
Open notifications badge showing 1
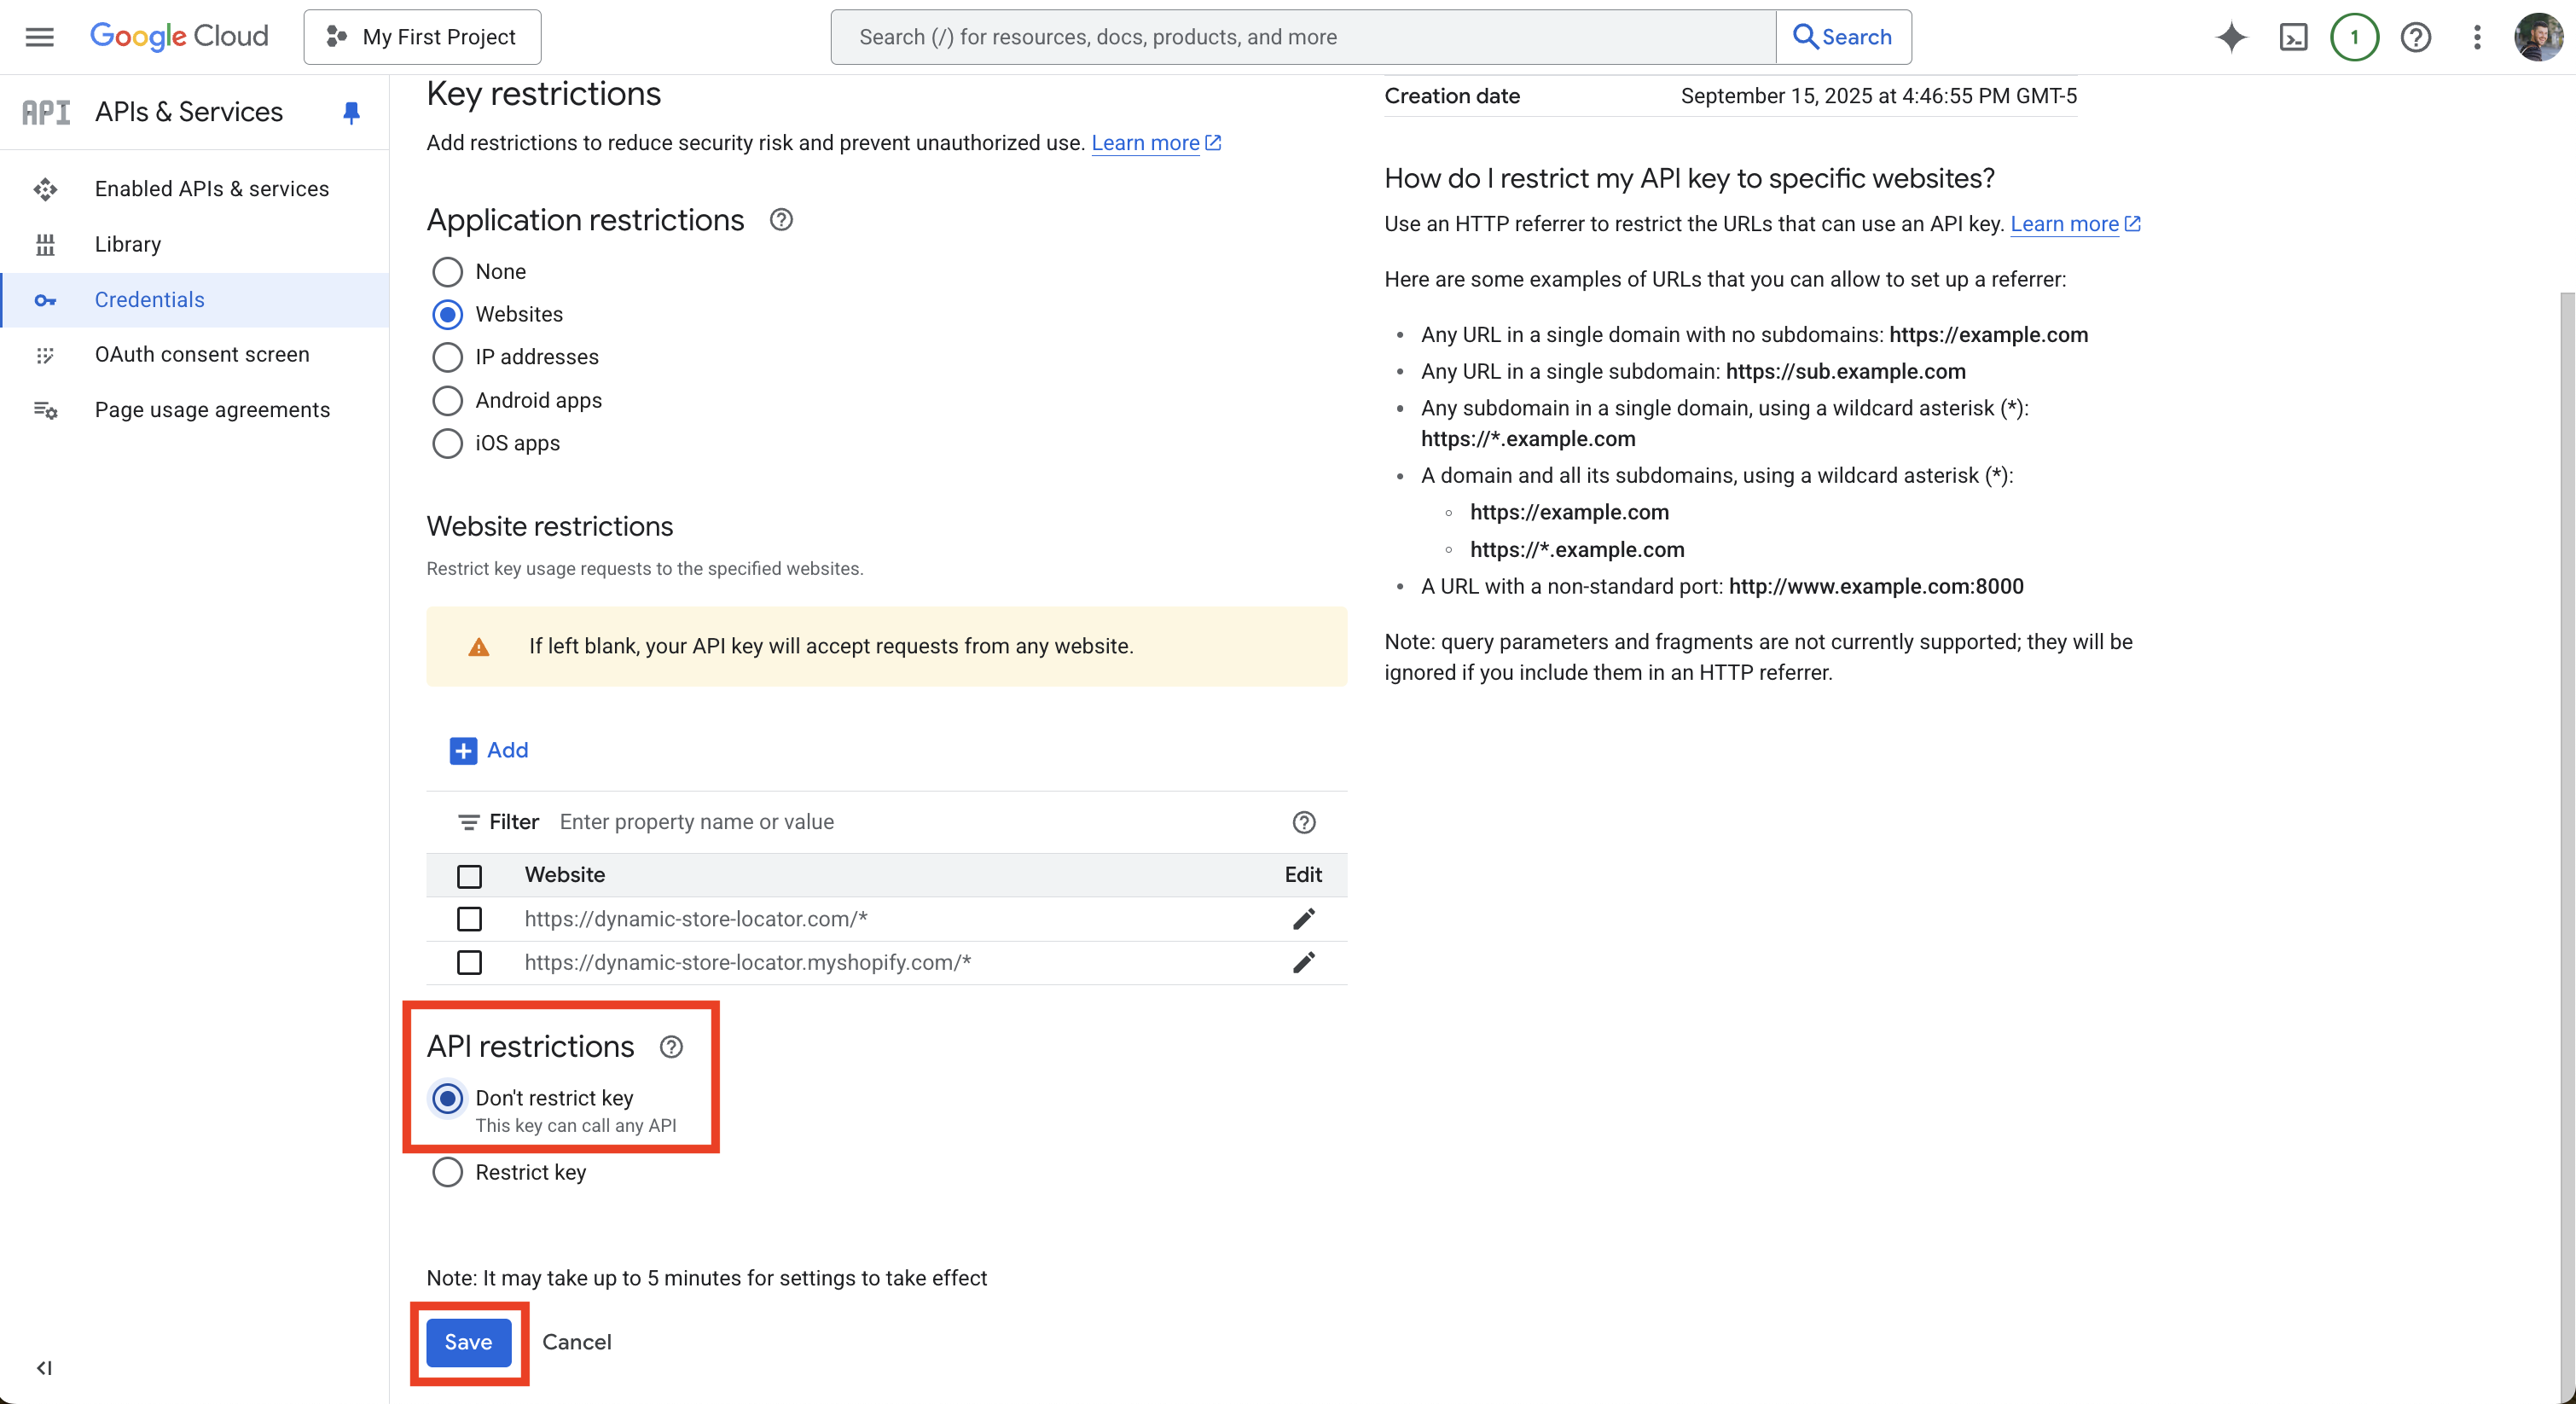pyautogui.click(x=2354, y=37)
